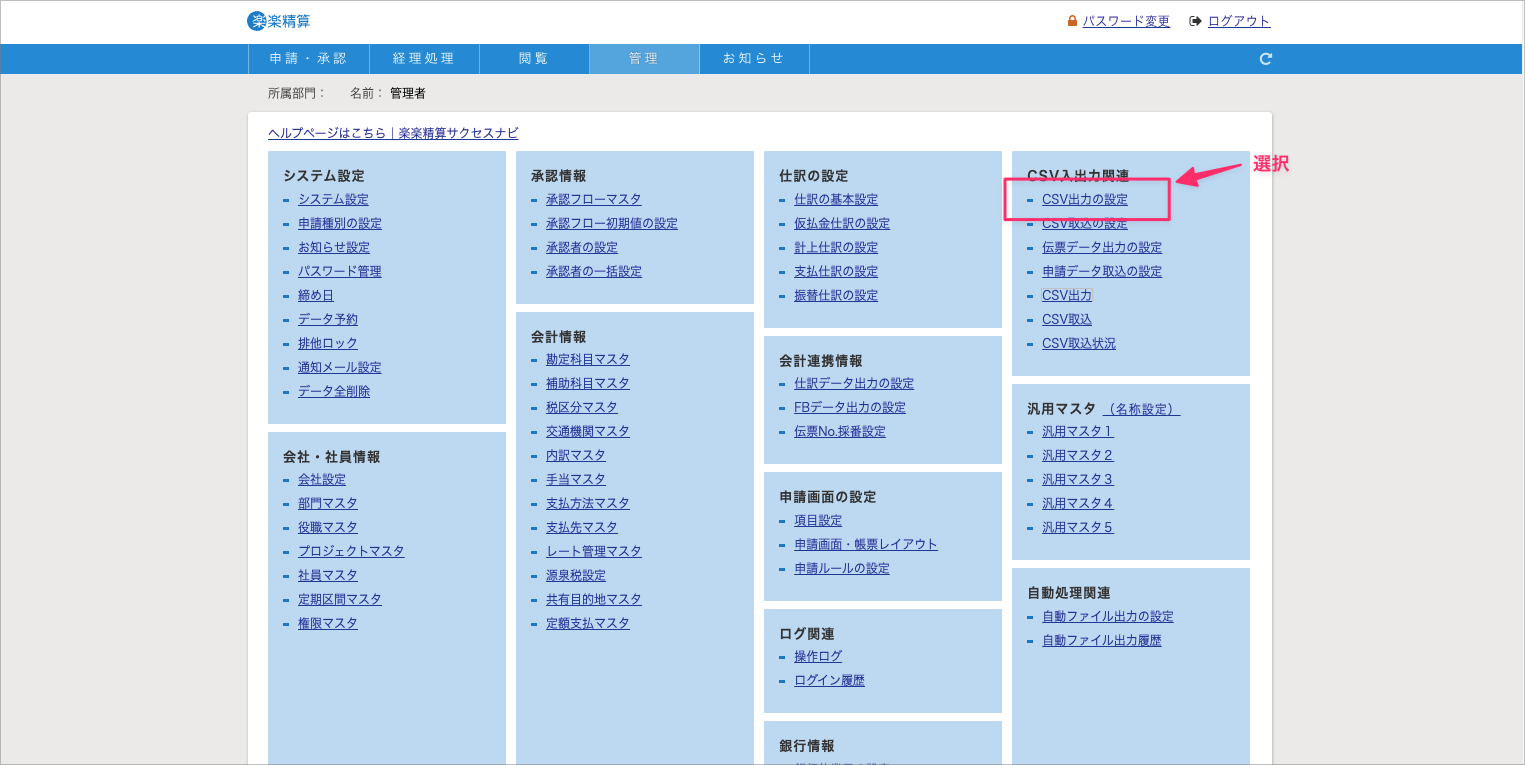Switch to the 閲覧 tab

534,59
